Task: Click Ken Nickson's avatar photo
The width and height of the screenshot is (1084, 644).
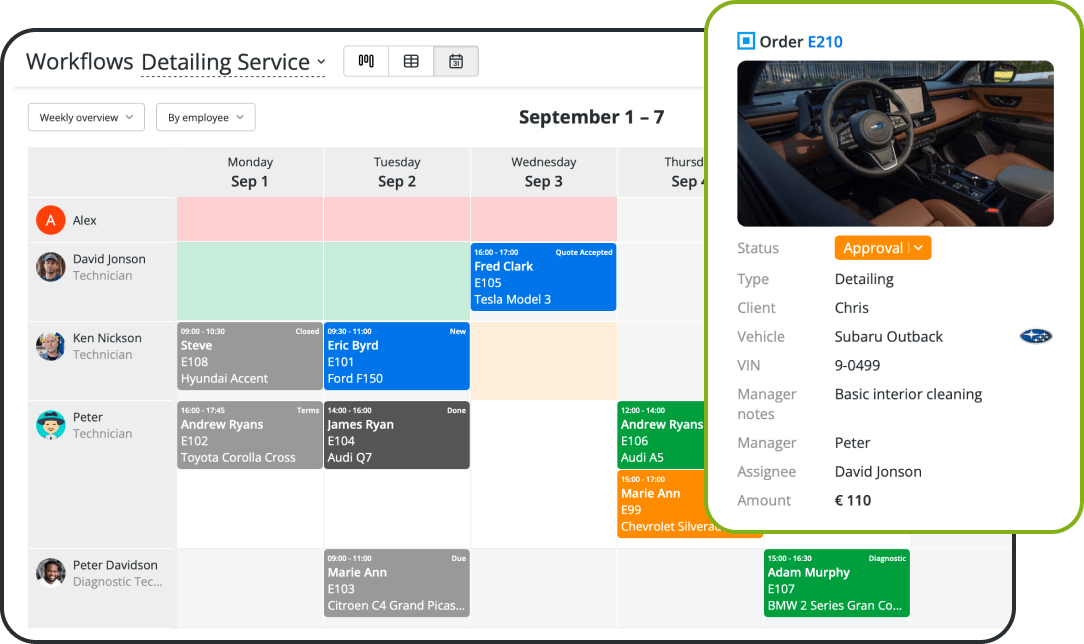Action: point(50,346)
